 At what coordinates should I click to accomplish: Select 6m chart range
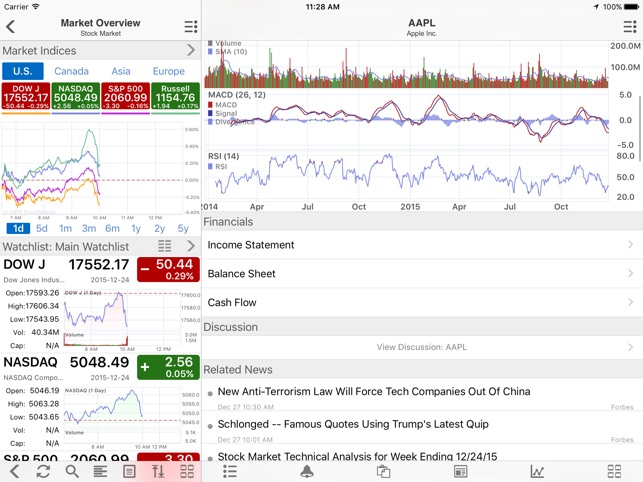pyautogui.click(x=112, y=228)
